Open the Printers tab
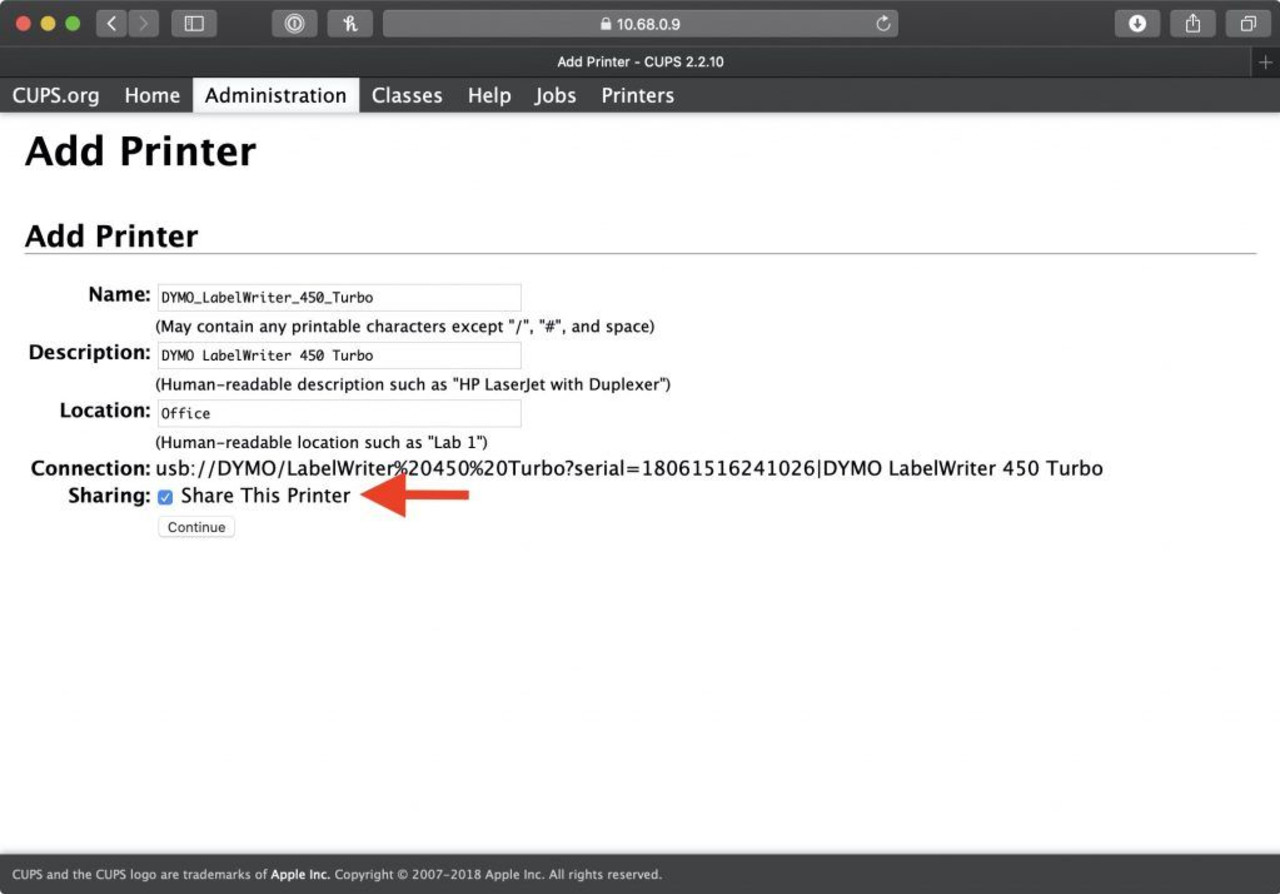Image resolution: width=1280 pixels, height=894 pixels. (637, 96)
